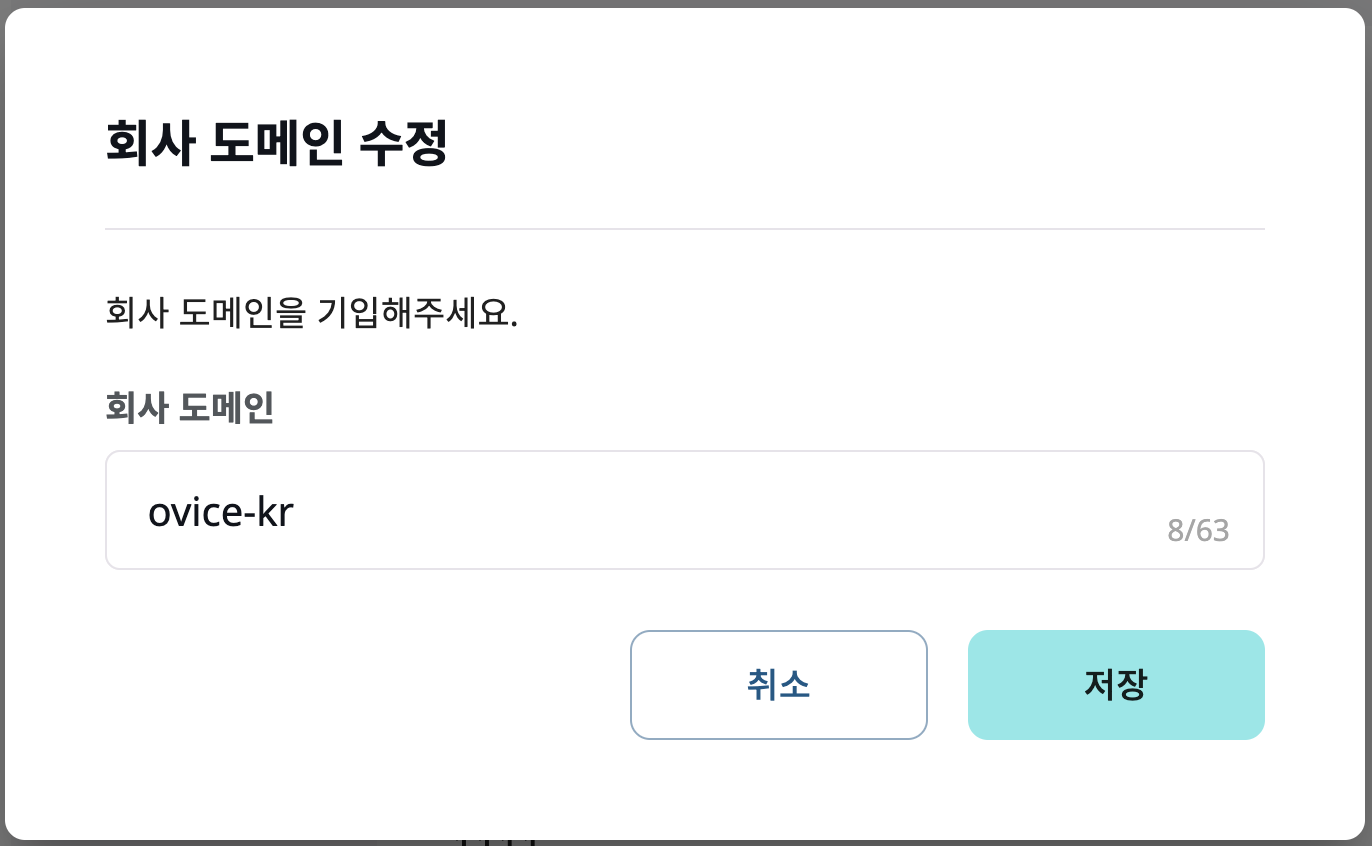1372x846 pixels.
Task: Click the divider line under the title
Action: coord(685,229)
